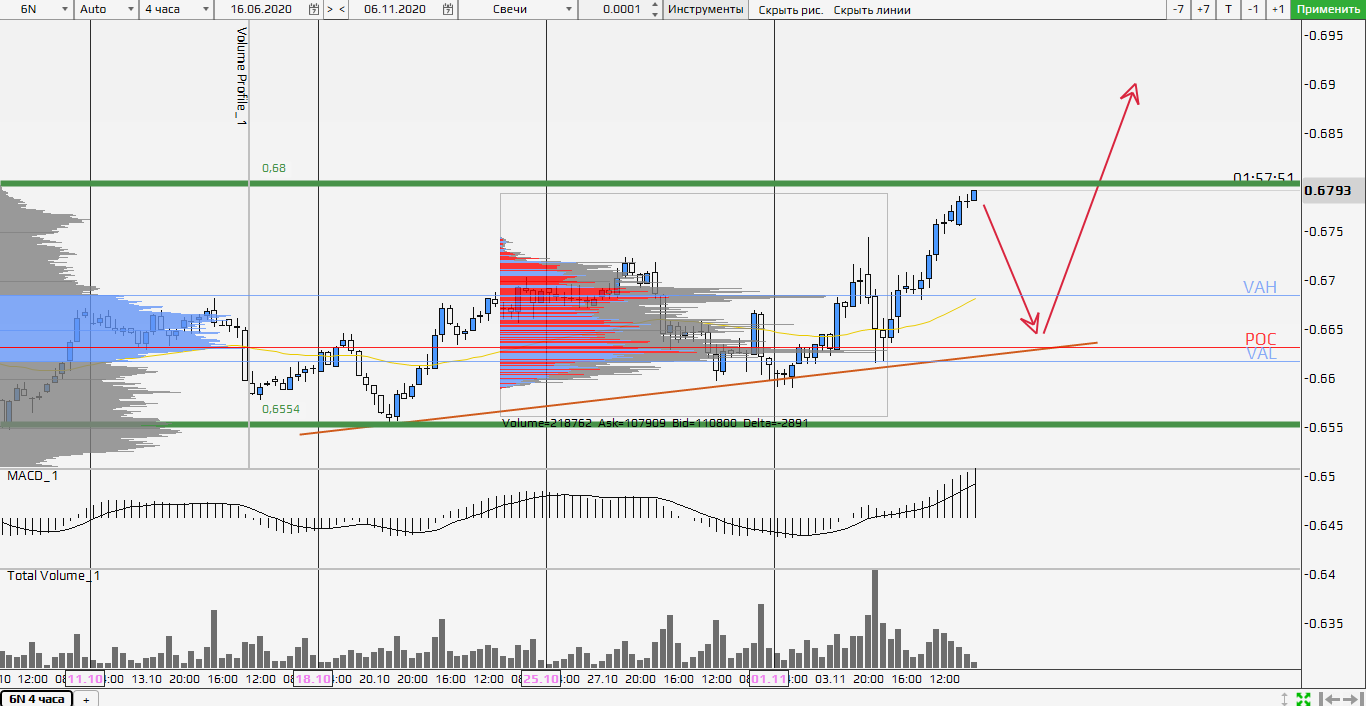This screenshot has width=1366, height=706.
Task: Click the '+7' days shift button
Action: tap(1203, 9)
